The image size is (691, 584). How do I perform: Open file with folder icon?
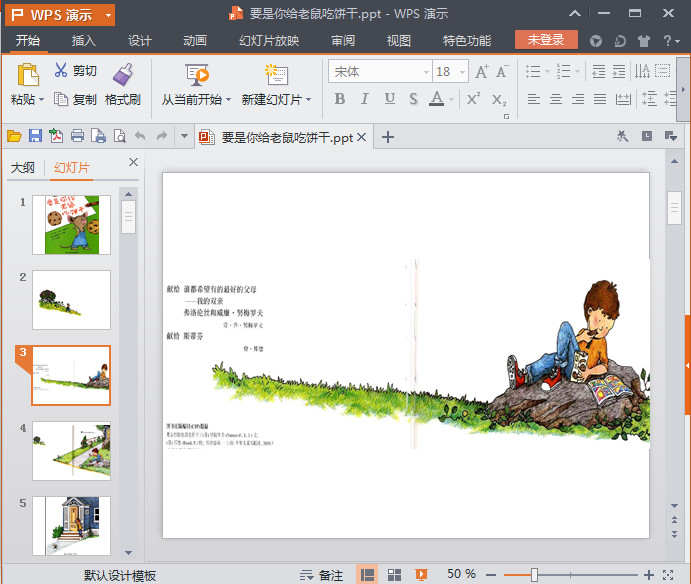coord(14,136)
